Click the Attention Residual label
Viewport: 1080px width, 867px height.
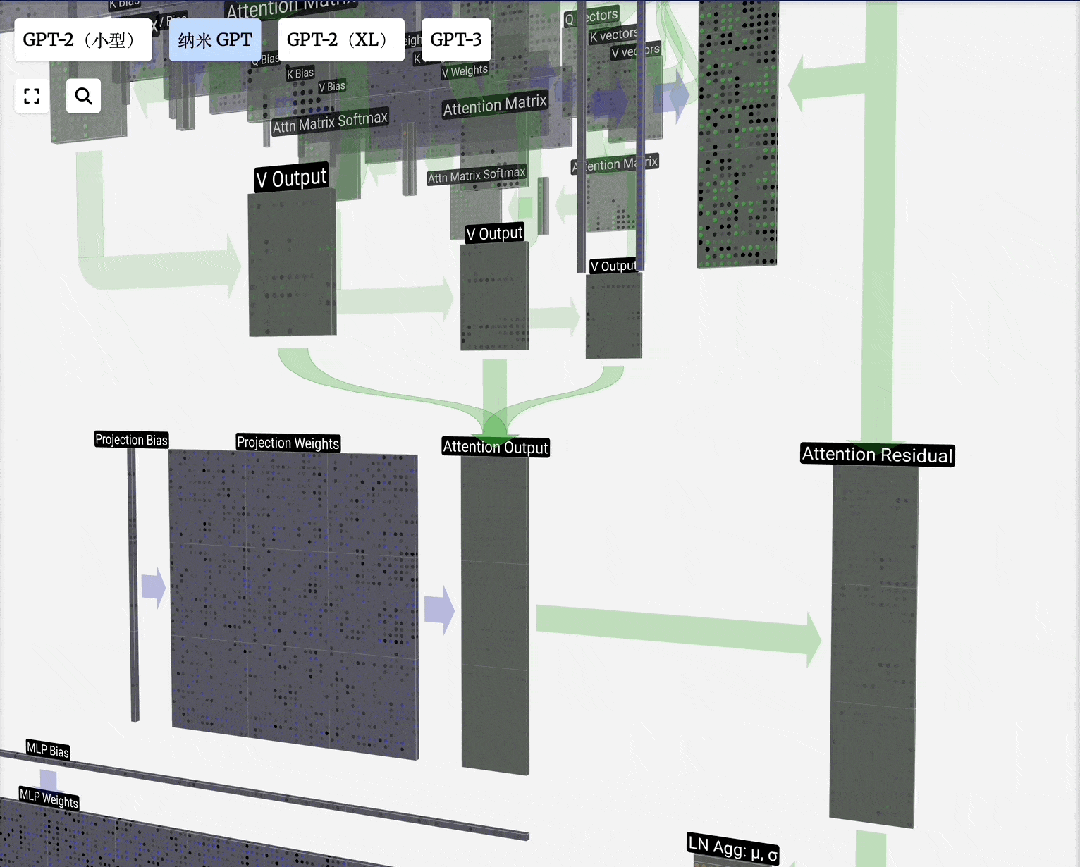(x=877, y=456)
